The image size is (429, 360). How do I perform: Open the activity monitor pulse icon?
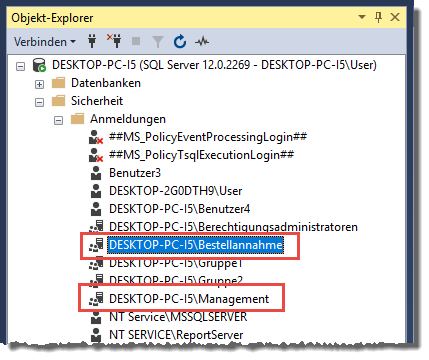click(202, 42)
